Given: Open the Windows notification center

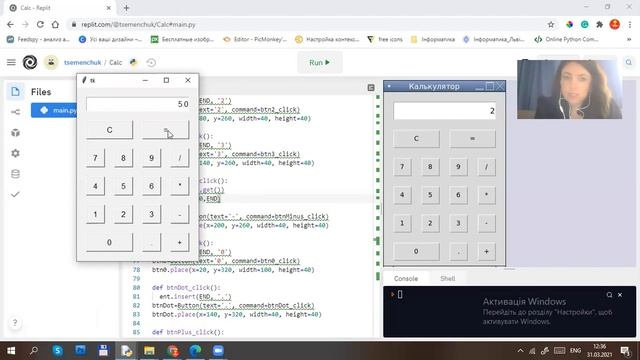Looking at the screenshot, I should coord(625,351).
